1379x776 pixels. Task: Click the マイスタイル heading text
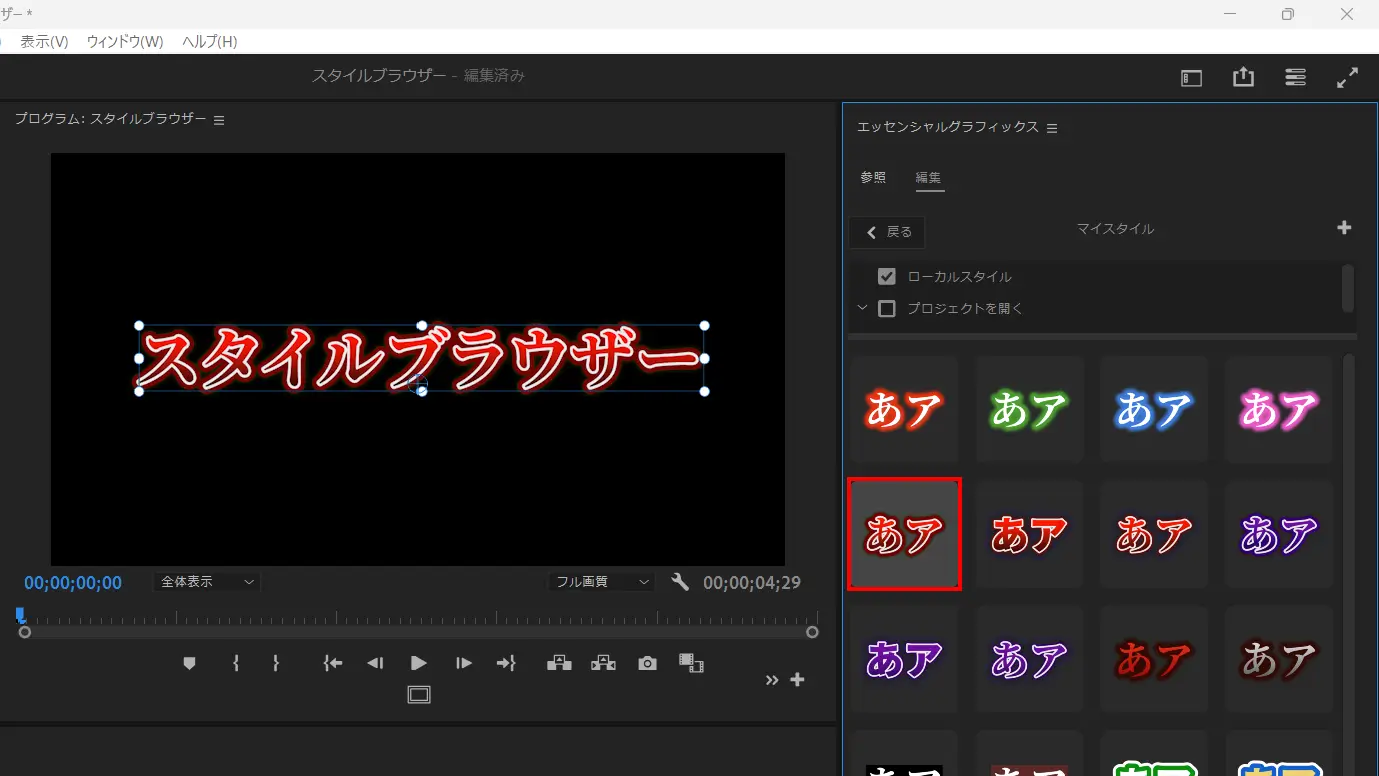coord(1115,229)
